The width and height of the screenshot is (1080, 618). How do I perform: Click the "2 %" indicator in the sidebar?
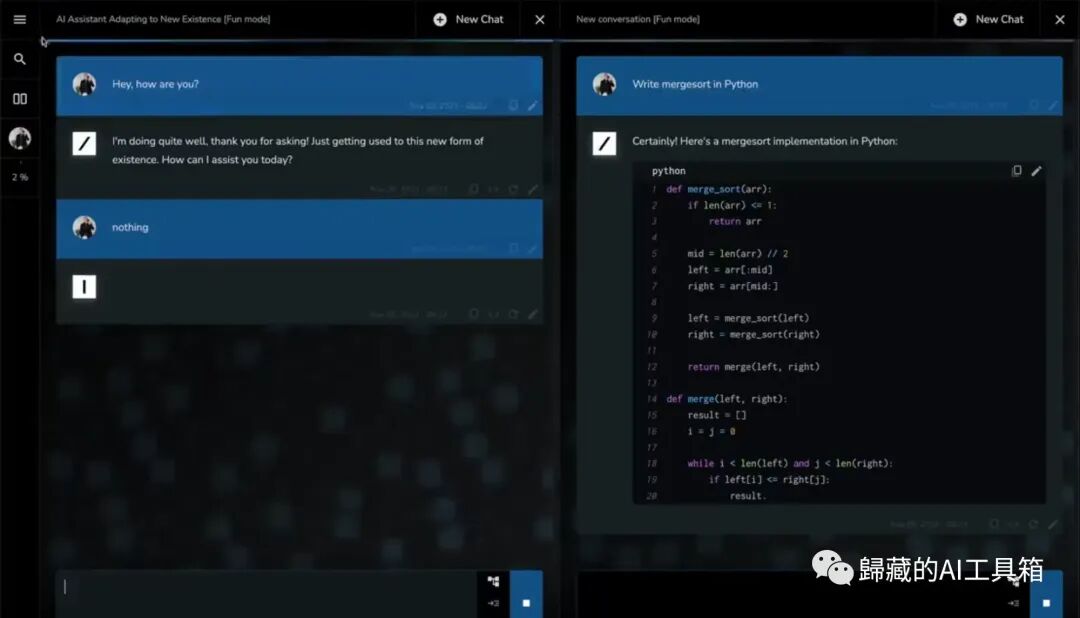[x=20, y=177]
